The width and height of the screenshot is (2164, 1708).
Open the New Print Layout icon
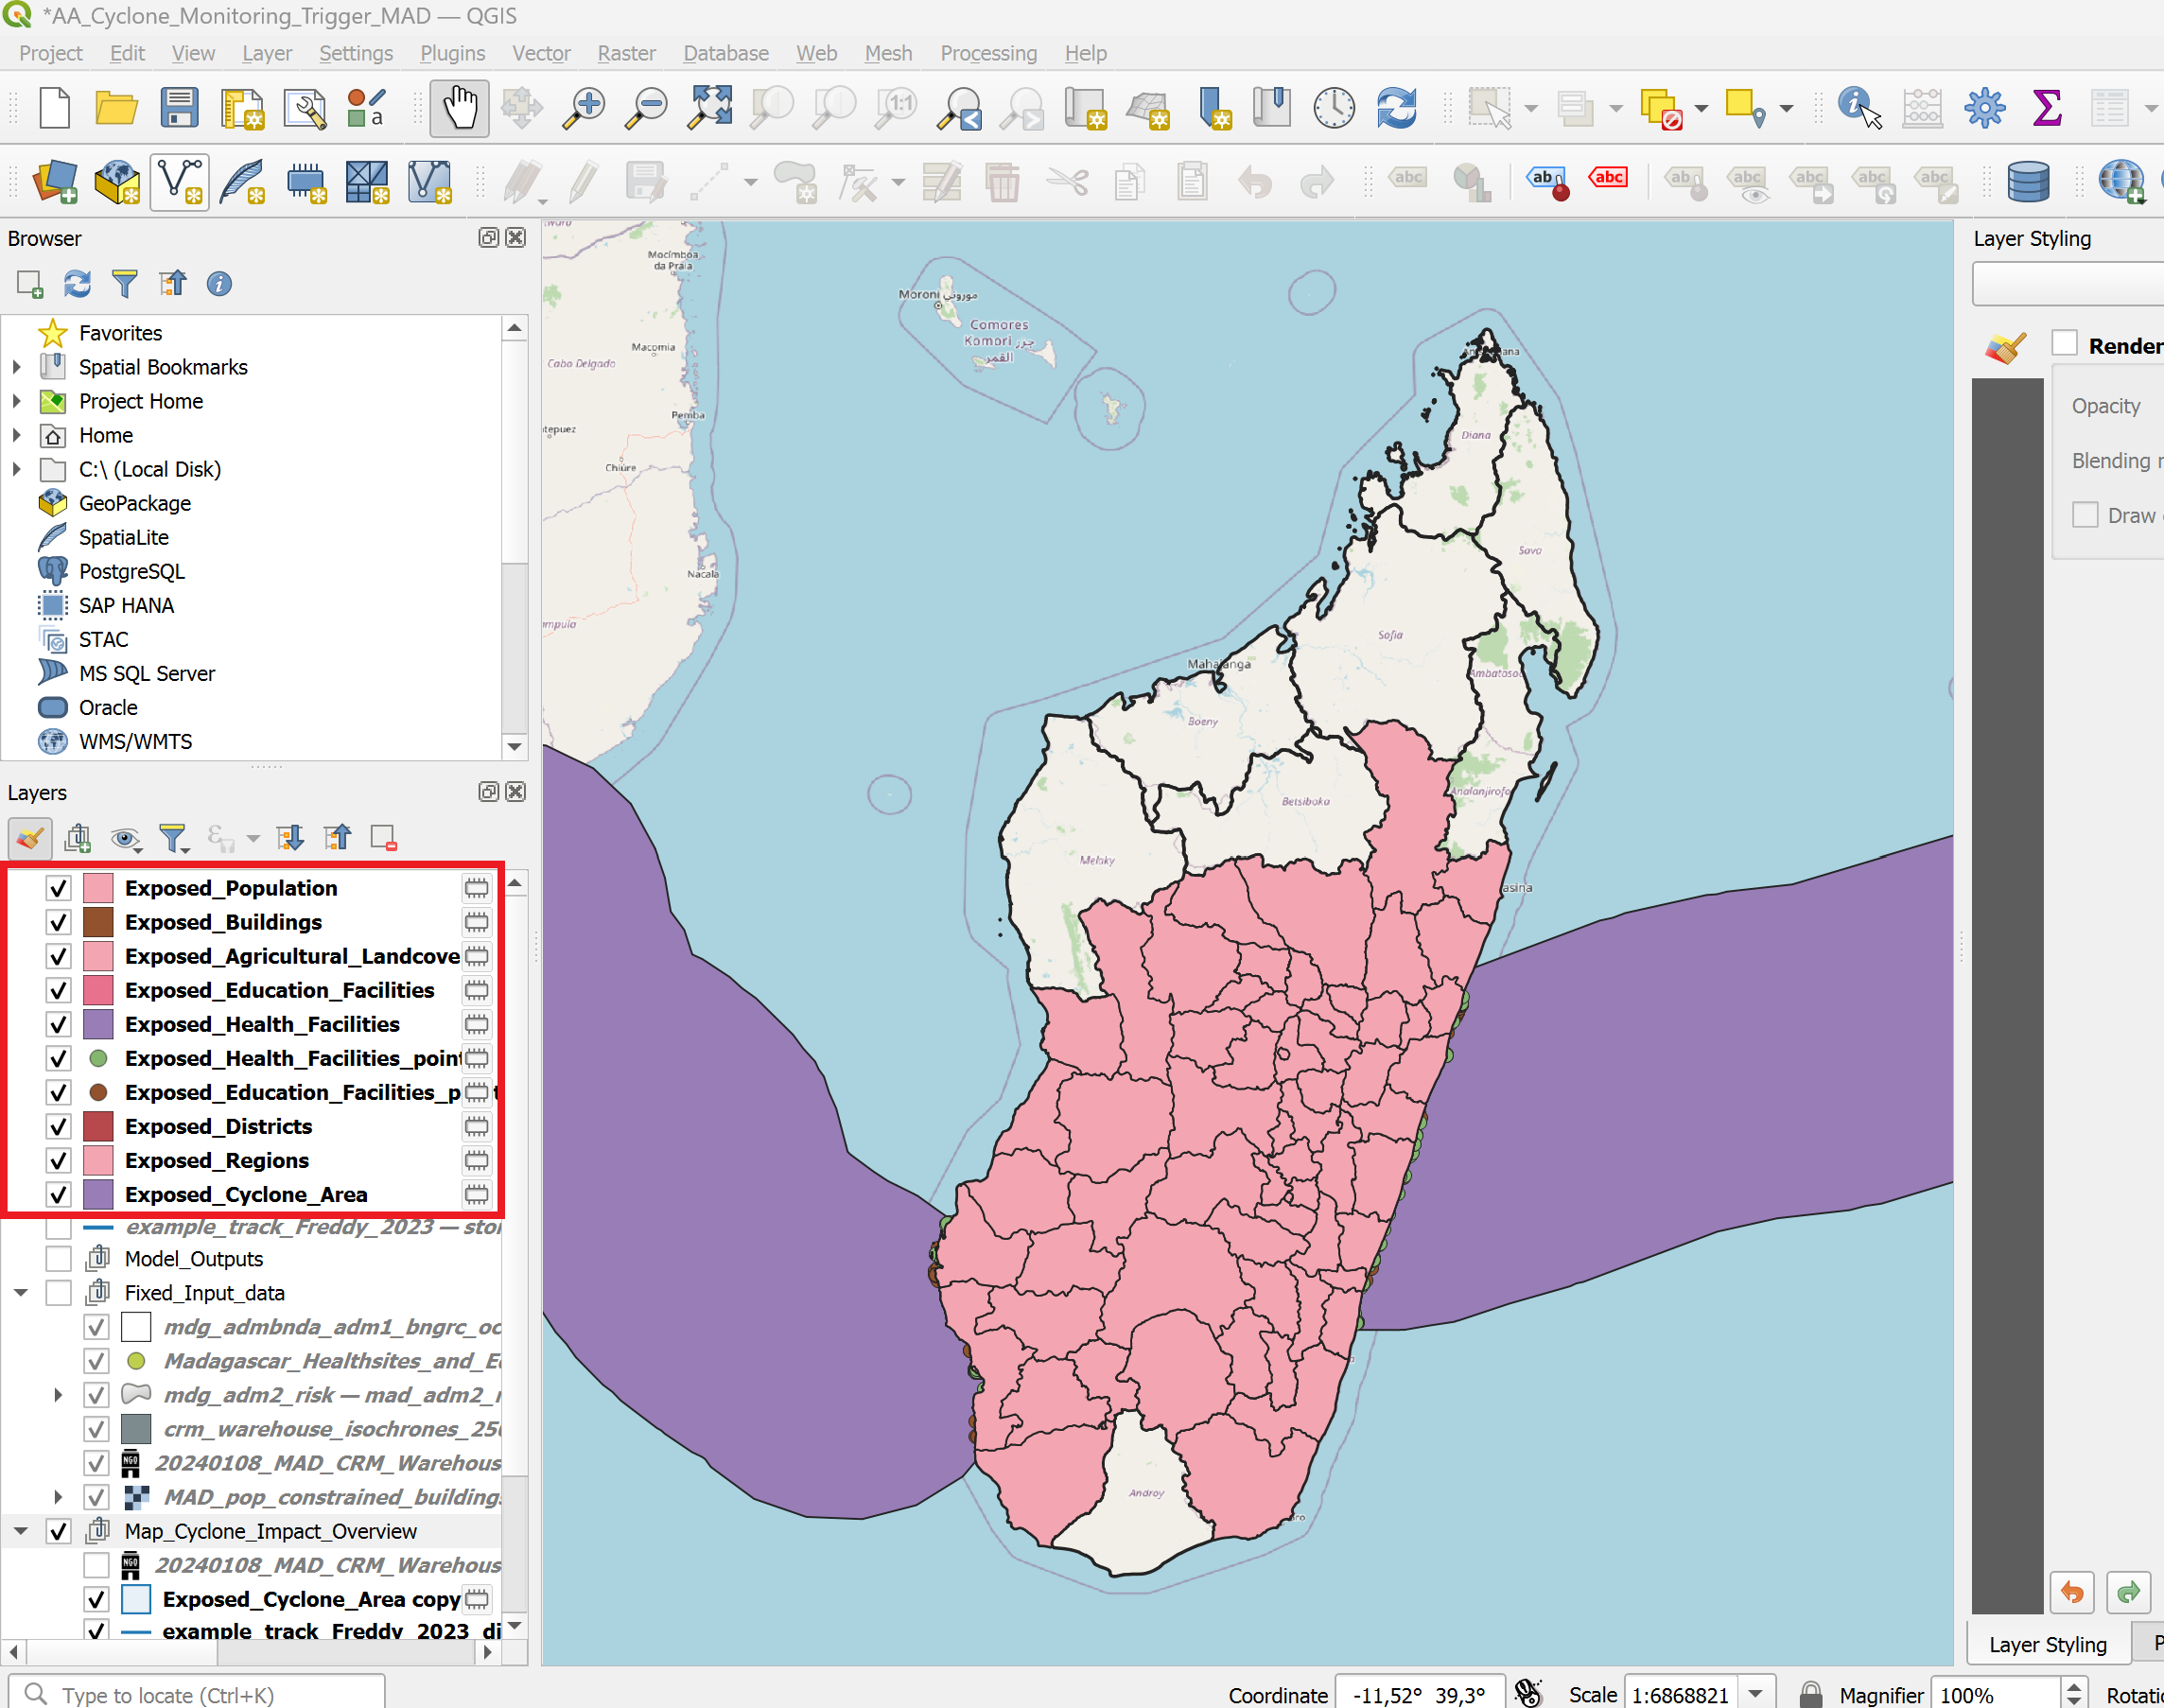tap(243, 107)
